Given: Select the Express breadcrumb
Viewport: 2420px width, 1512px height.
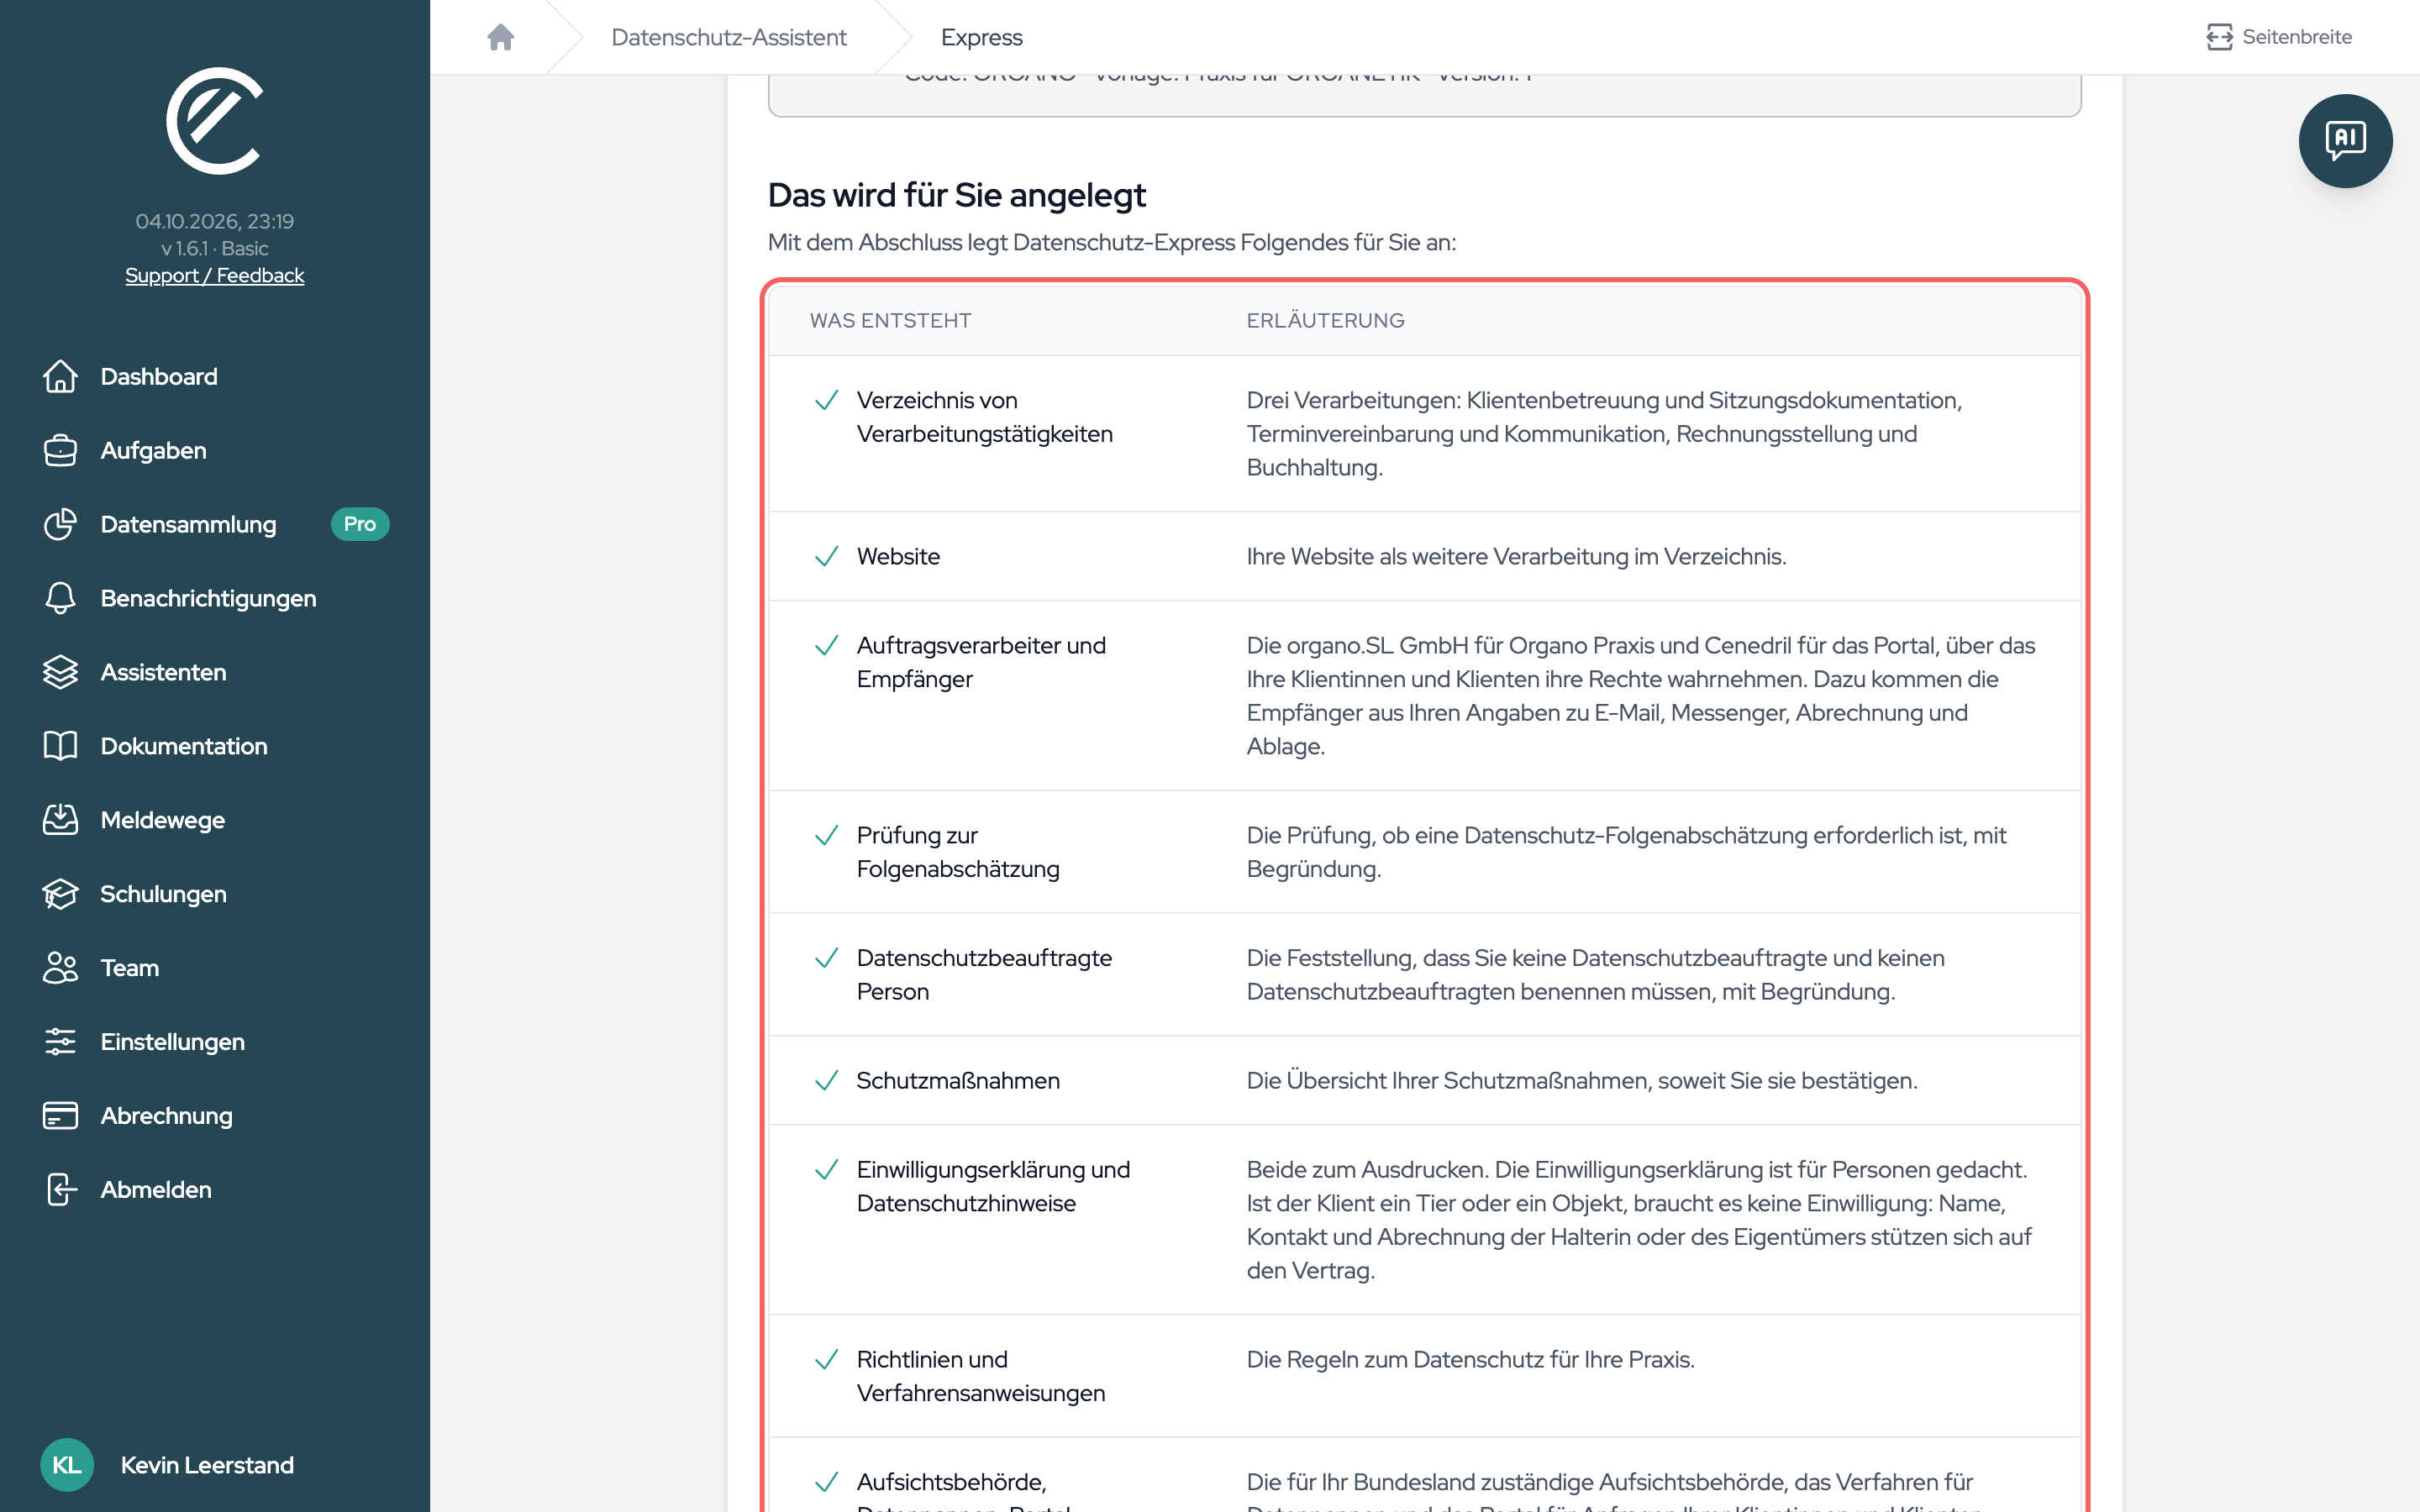Looking at the screenshot, I should tap(981, 37).
